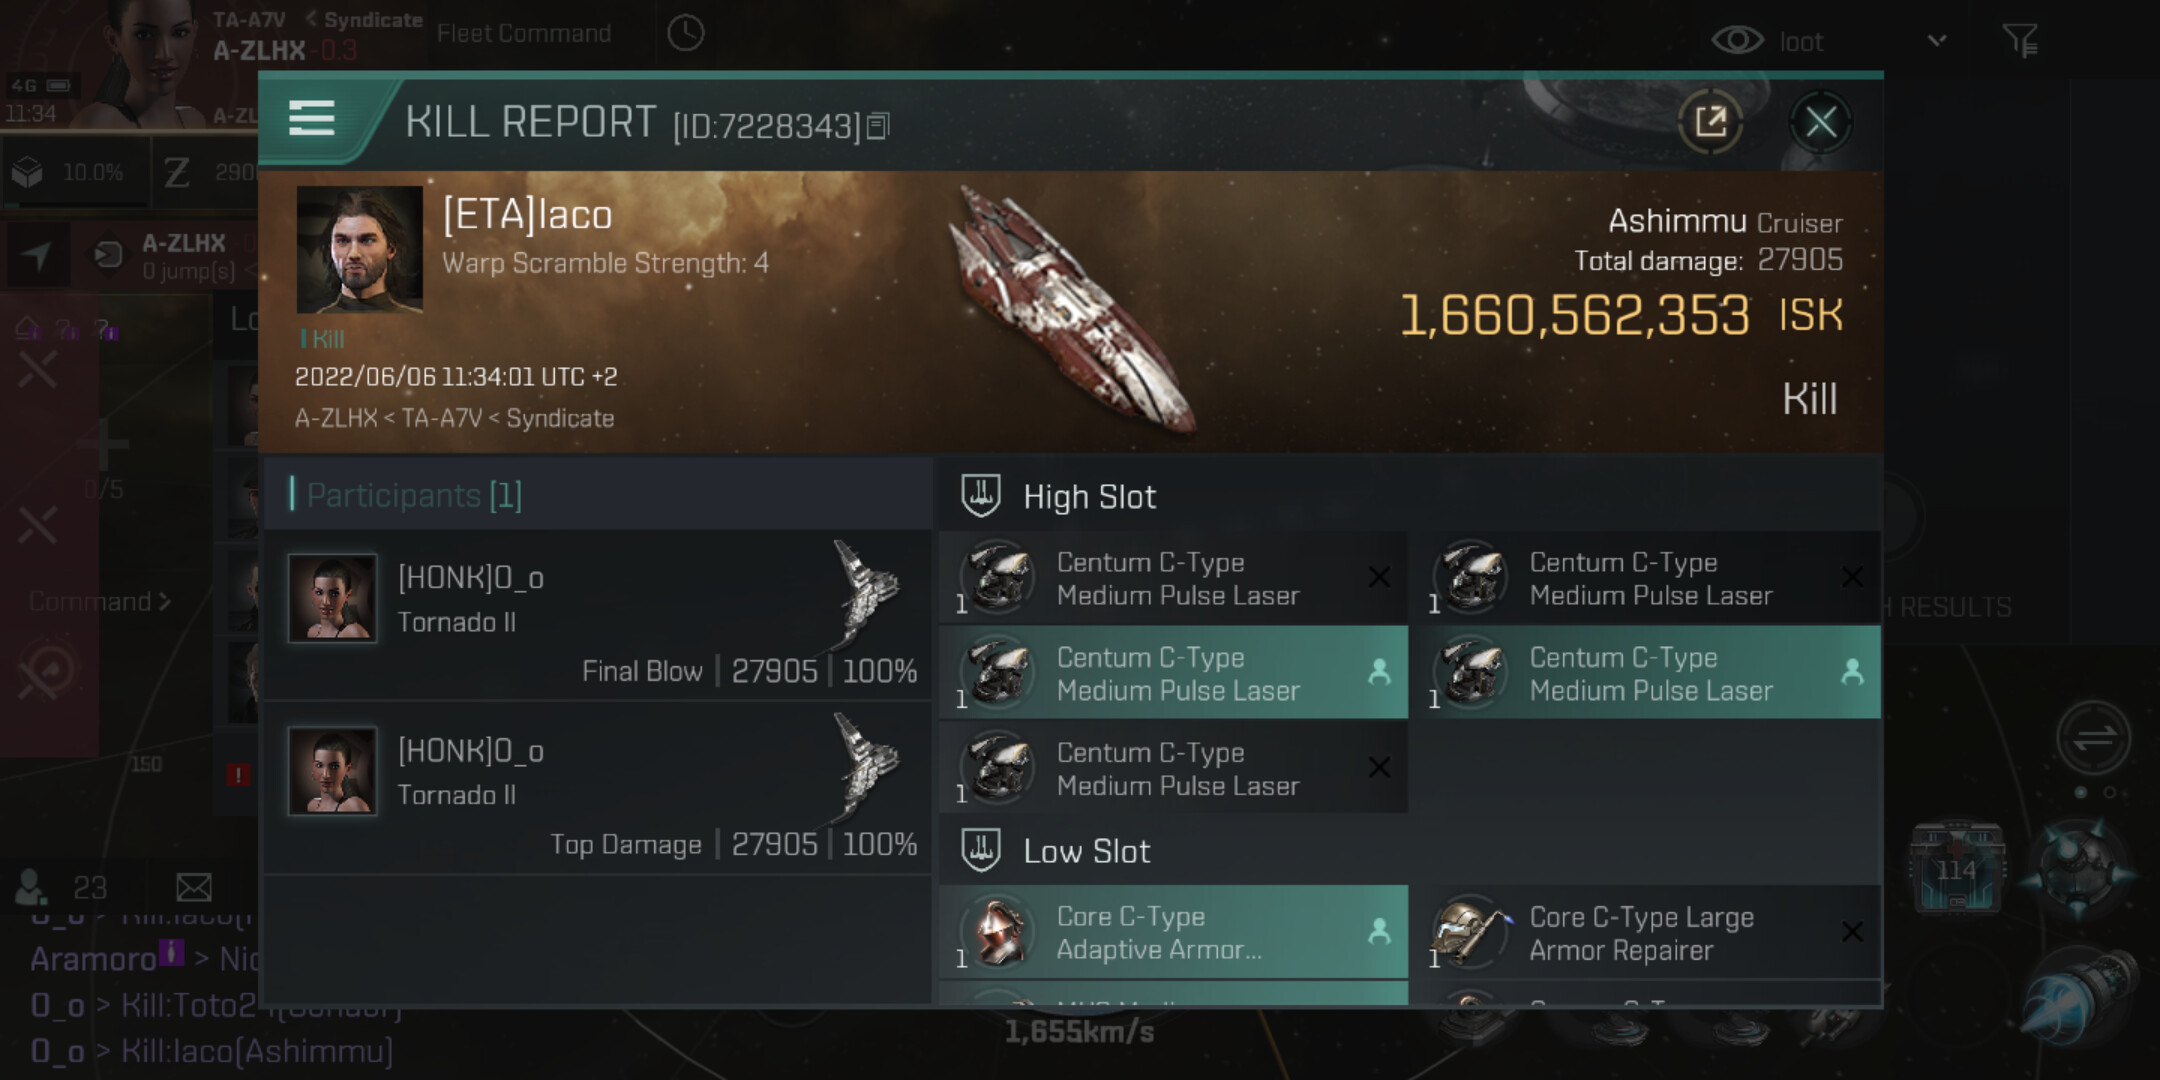The width and height of the screenshot is (2160, 1080).
Task: Close the kill report window
Action: 1820,123
